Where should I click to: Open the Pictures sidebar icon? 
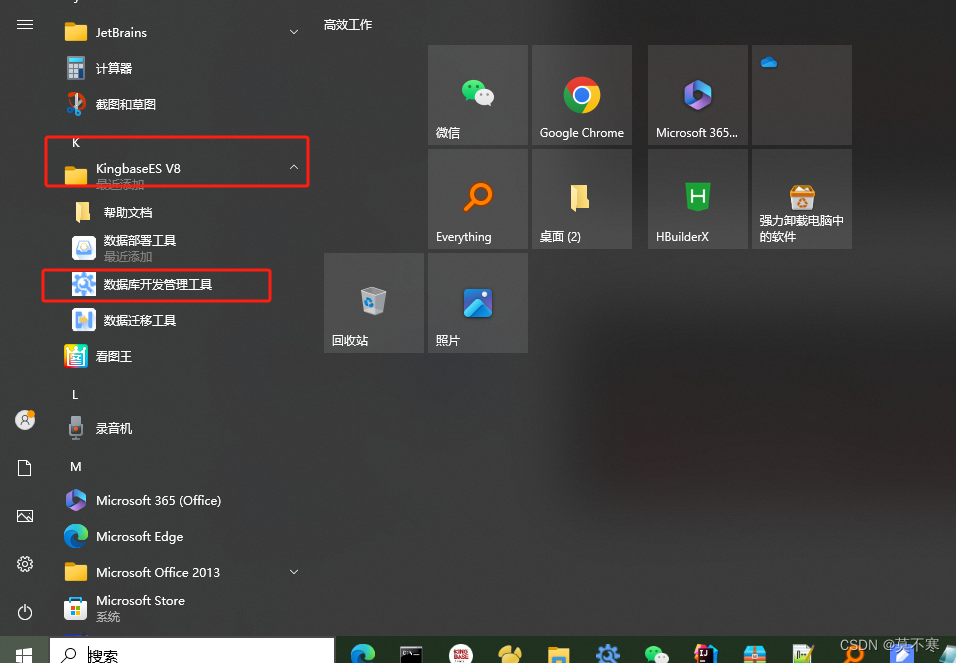pos(25,516)
